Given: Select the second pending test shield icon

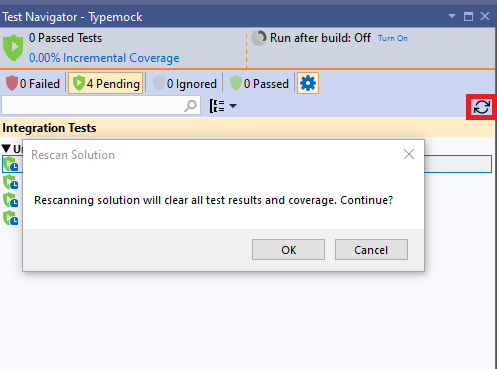Looking at the screenshot, I should tap(11, 182).
